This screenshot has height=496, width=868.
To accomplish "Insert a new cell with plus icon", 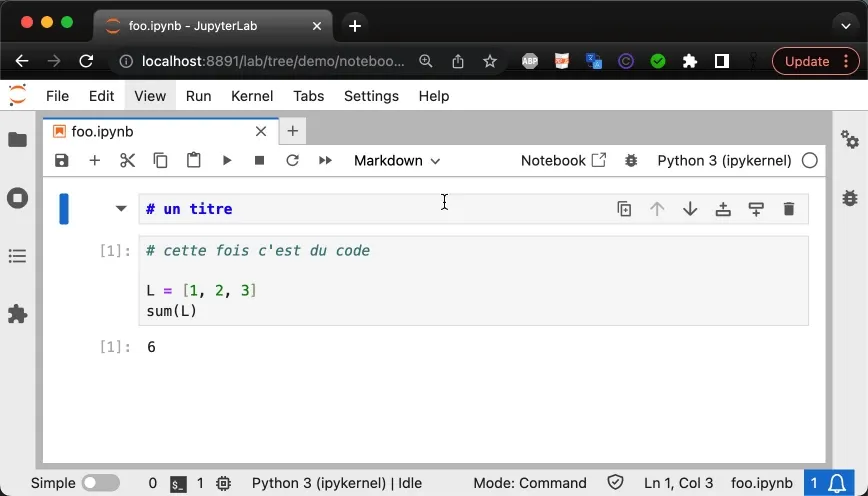I will (x=95, y=160).
